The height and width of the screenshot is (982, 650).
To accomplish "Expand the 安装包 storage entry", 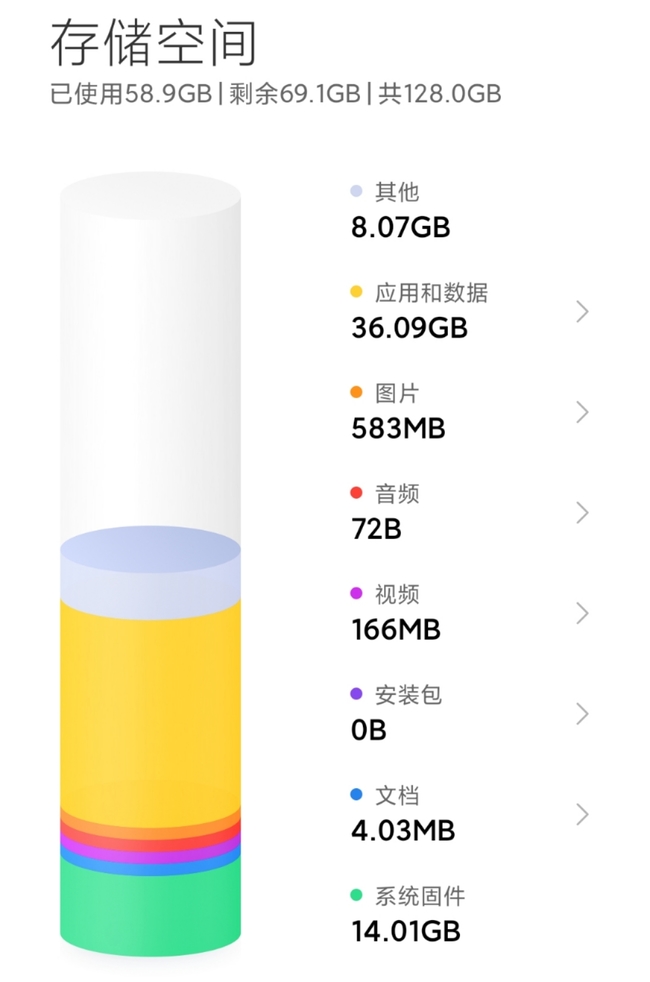I will 583,713.
